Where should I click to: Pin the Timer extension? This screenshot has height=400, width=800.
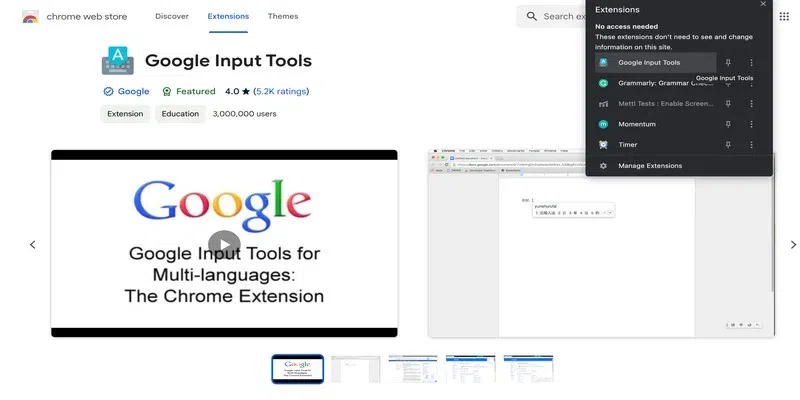pyautogui.click(x=728, y=145)
